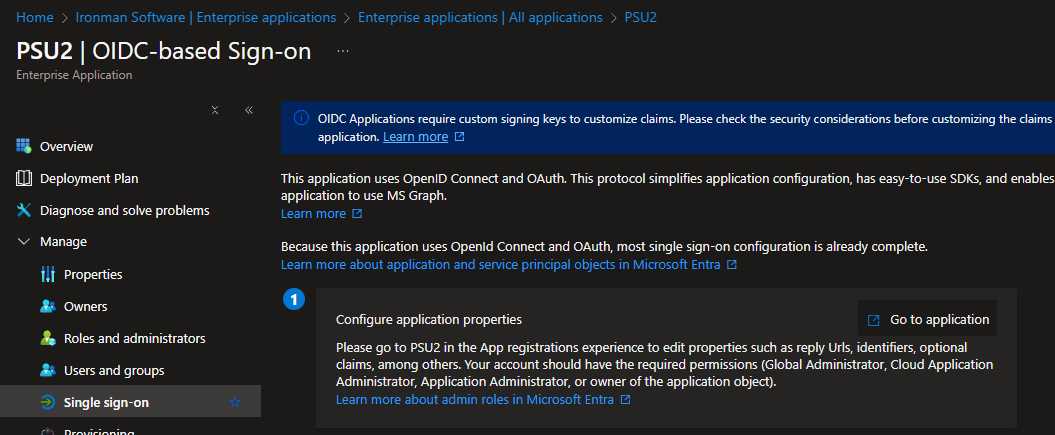The image size is (1055, 435).
Task: Select Deployment Plan menu item
Action: (x=89, y=178)
